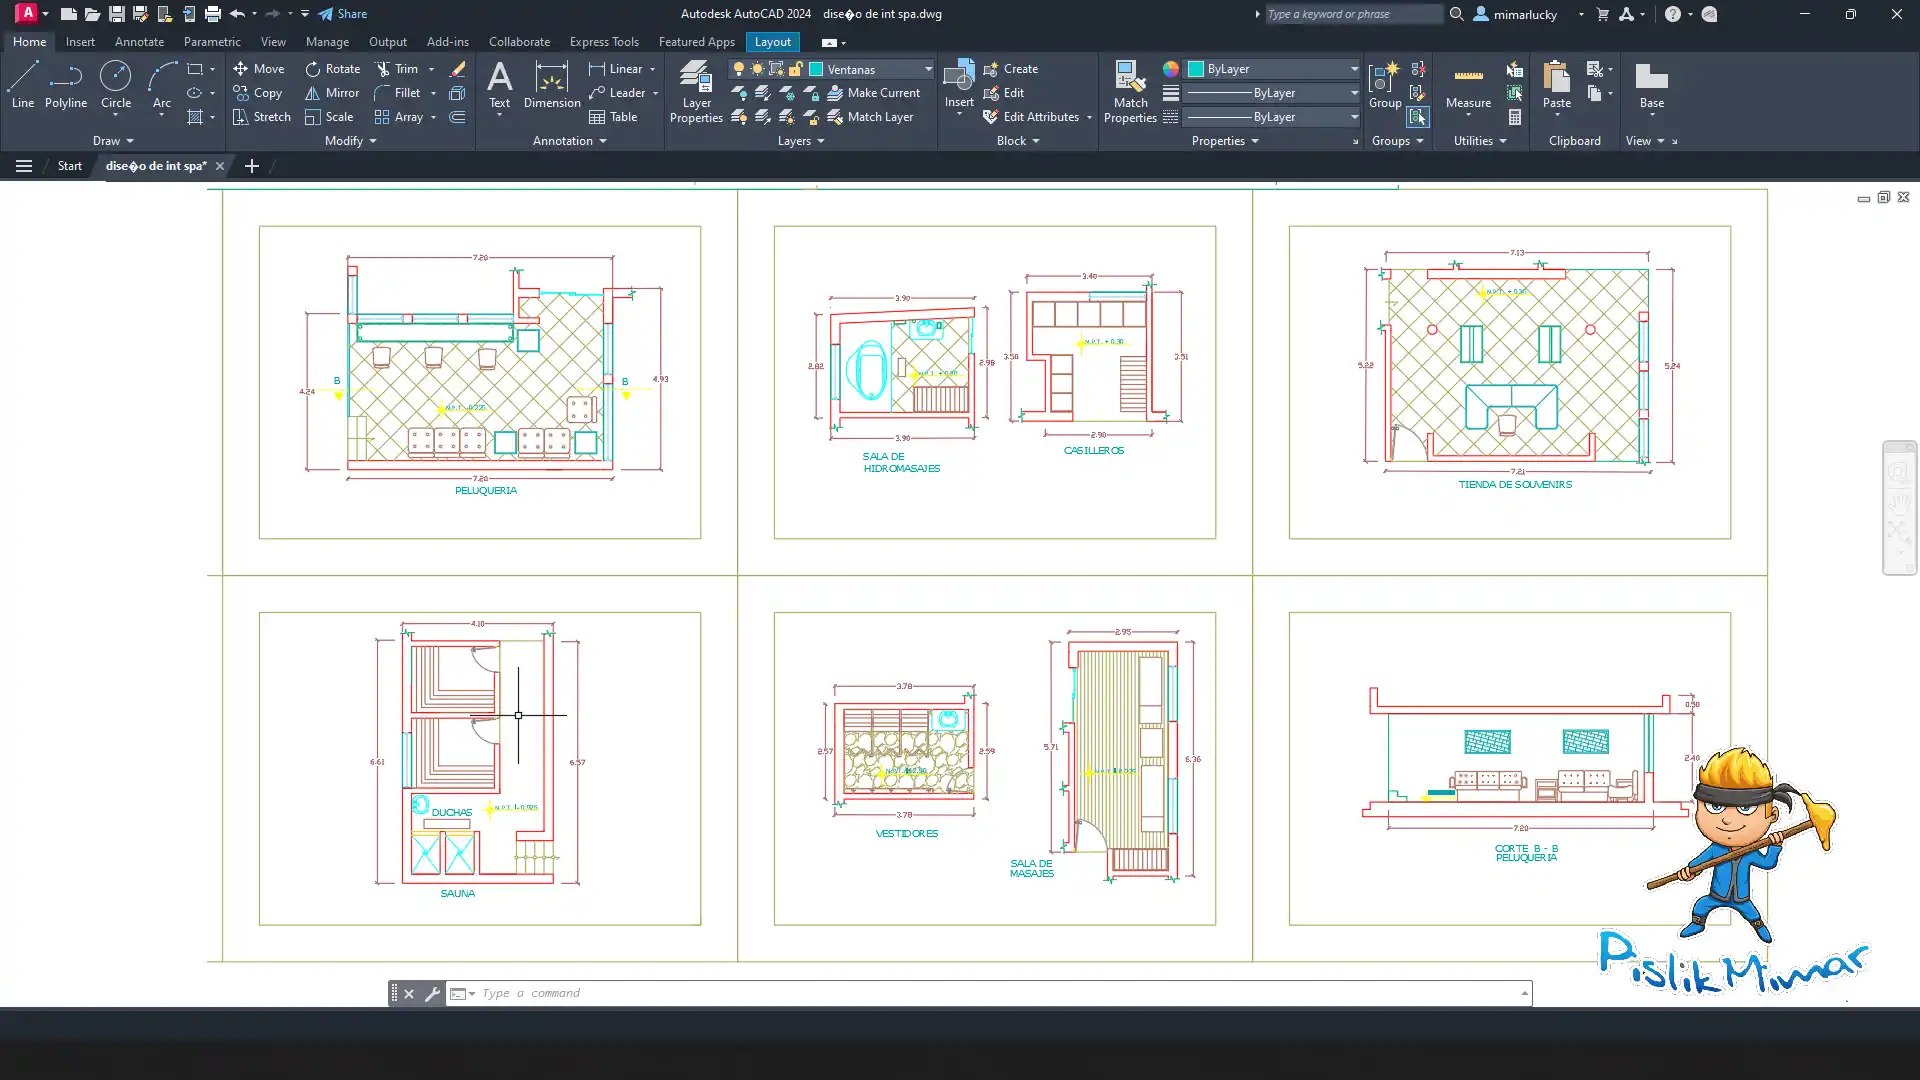Screen dimensions: 1920x1080
Task: Click the Share button
Action: (343, 14)
